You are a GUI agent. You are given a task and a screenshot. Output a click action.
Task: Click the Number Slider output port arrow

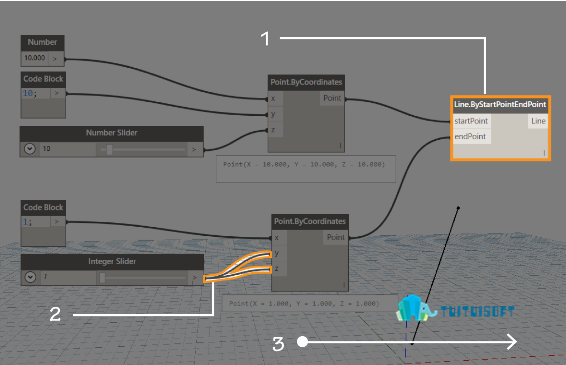coord(194,149)
